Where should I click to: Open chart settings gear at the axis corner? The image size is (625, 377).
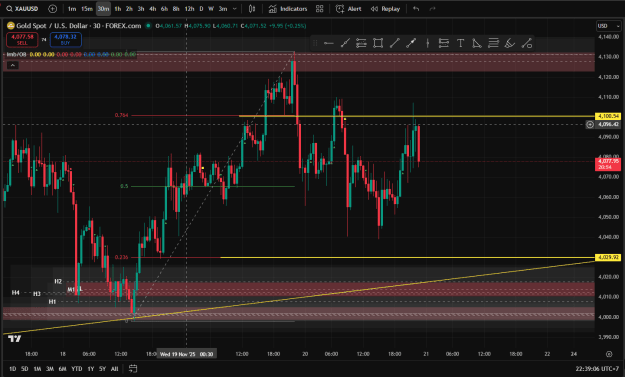pos(609,354)
